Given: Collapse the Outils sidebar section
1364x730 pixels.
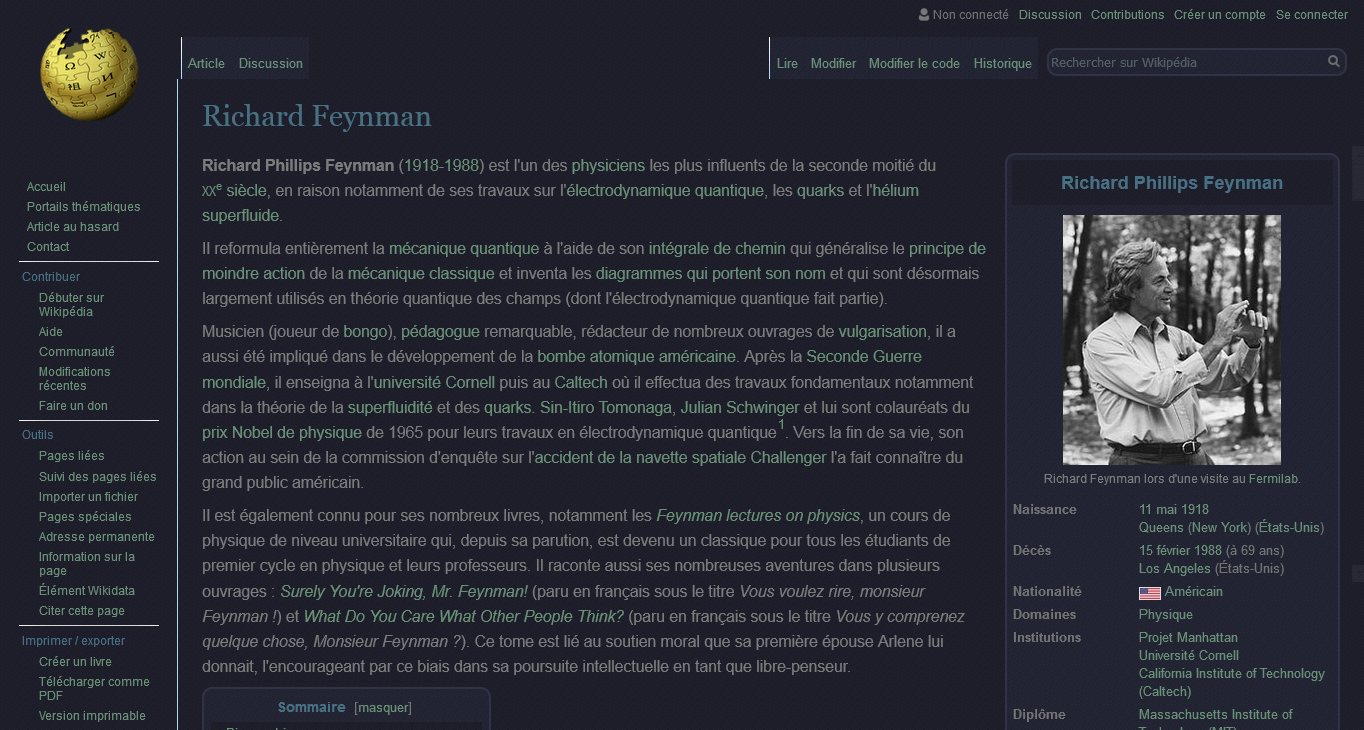Looking at the screenshot, I should (x=38, y=435).
